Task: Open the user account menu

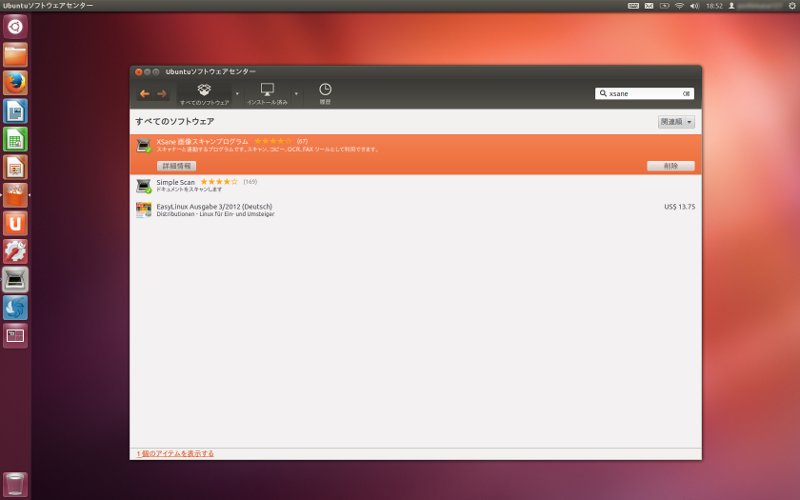Action: pyautogui.click(x=755, y=6)
